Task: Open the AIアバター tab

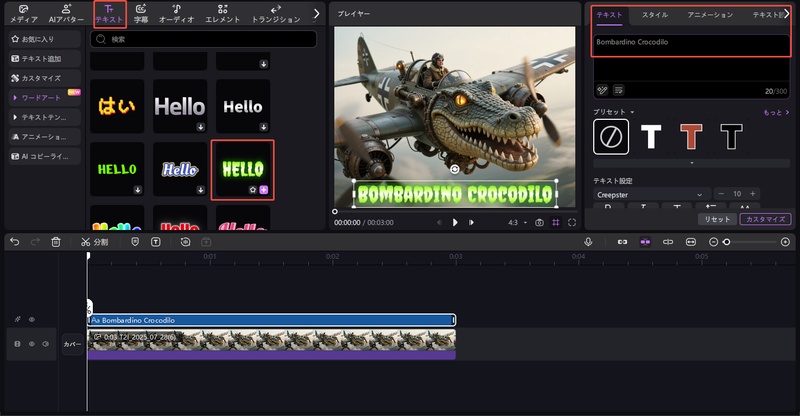Action: pos(66,14)
